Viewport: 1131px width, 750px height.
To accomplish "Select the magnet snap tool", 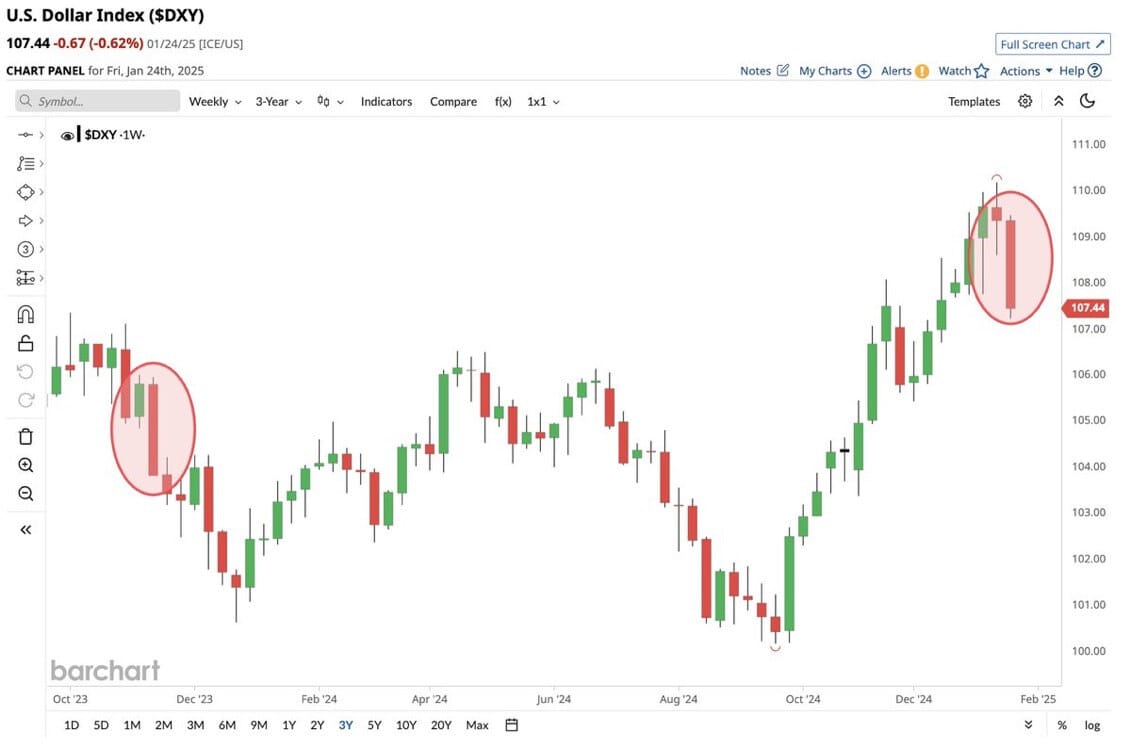I will pos(26,314).
